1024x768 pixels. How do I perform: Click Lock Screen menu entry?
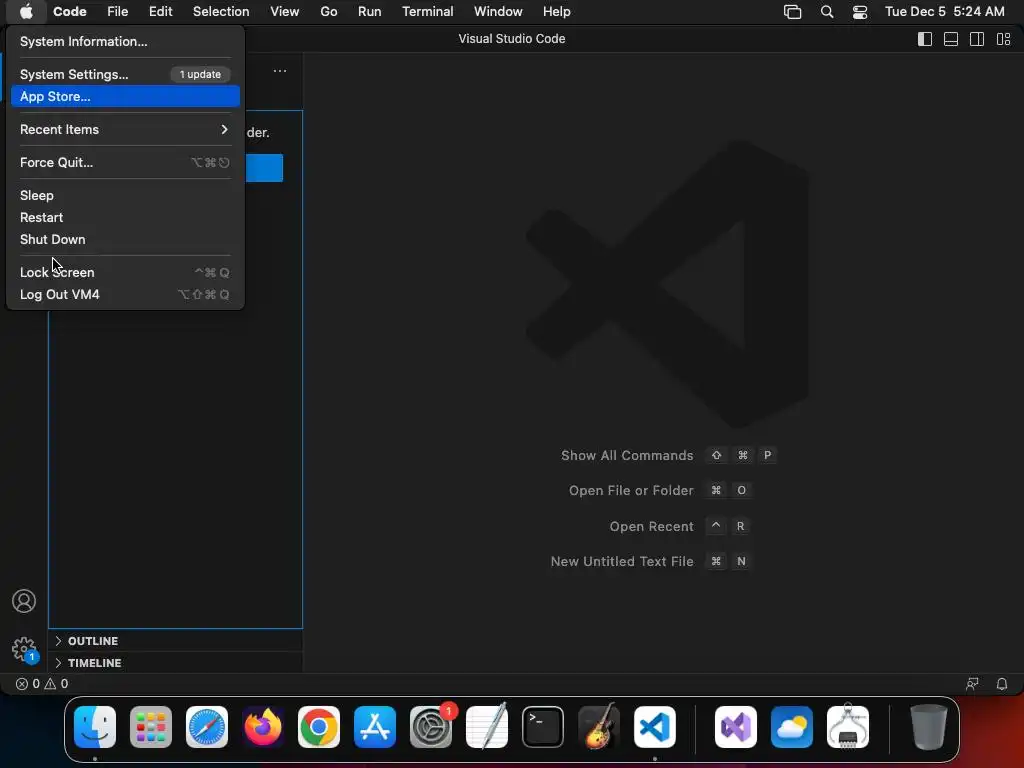coord(125,272)
